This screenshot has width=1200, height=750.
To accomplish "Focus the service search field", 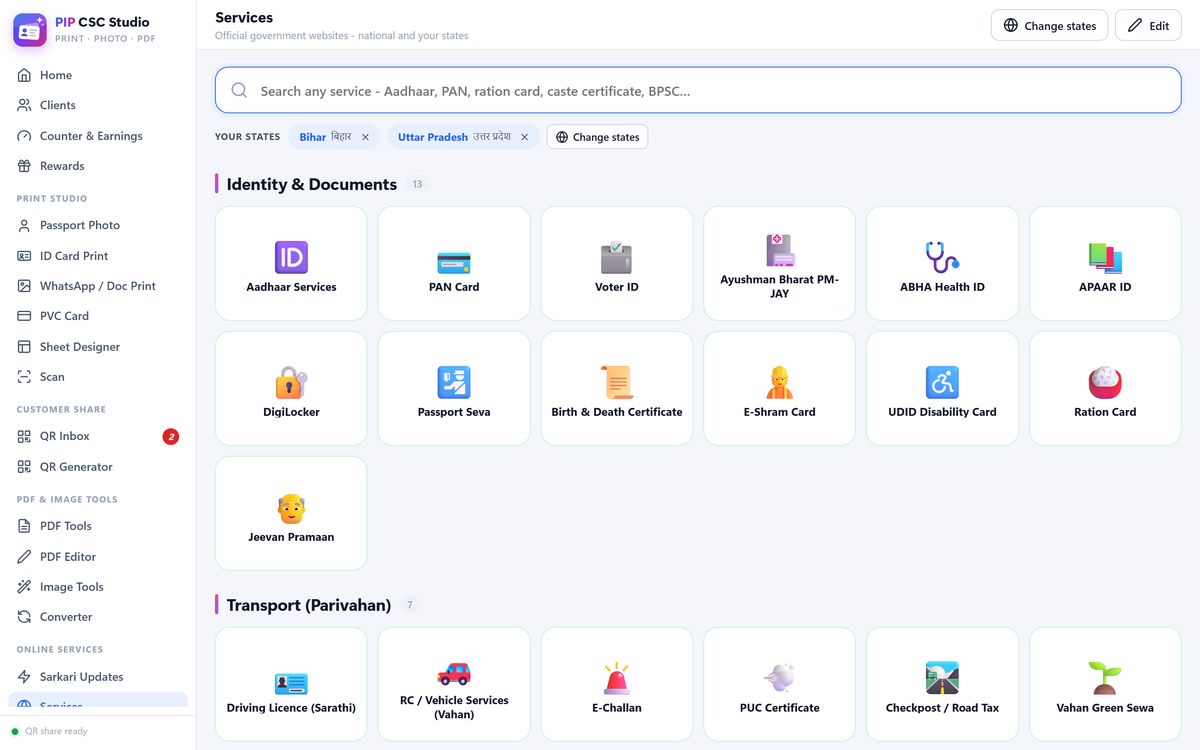I will 698,90.
